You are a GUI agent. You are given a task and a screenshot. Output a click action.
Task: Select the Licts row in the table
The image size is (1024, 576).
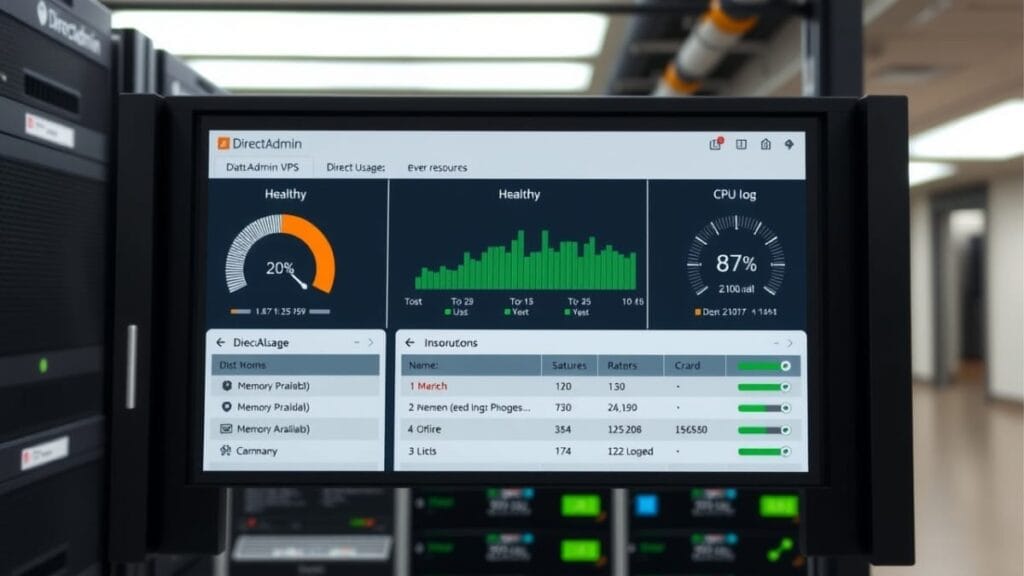coord(424,451)
